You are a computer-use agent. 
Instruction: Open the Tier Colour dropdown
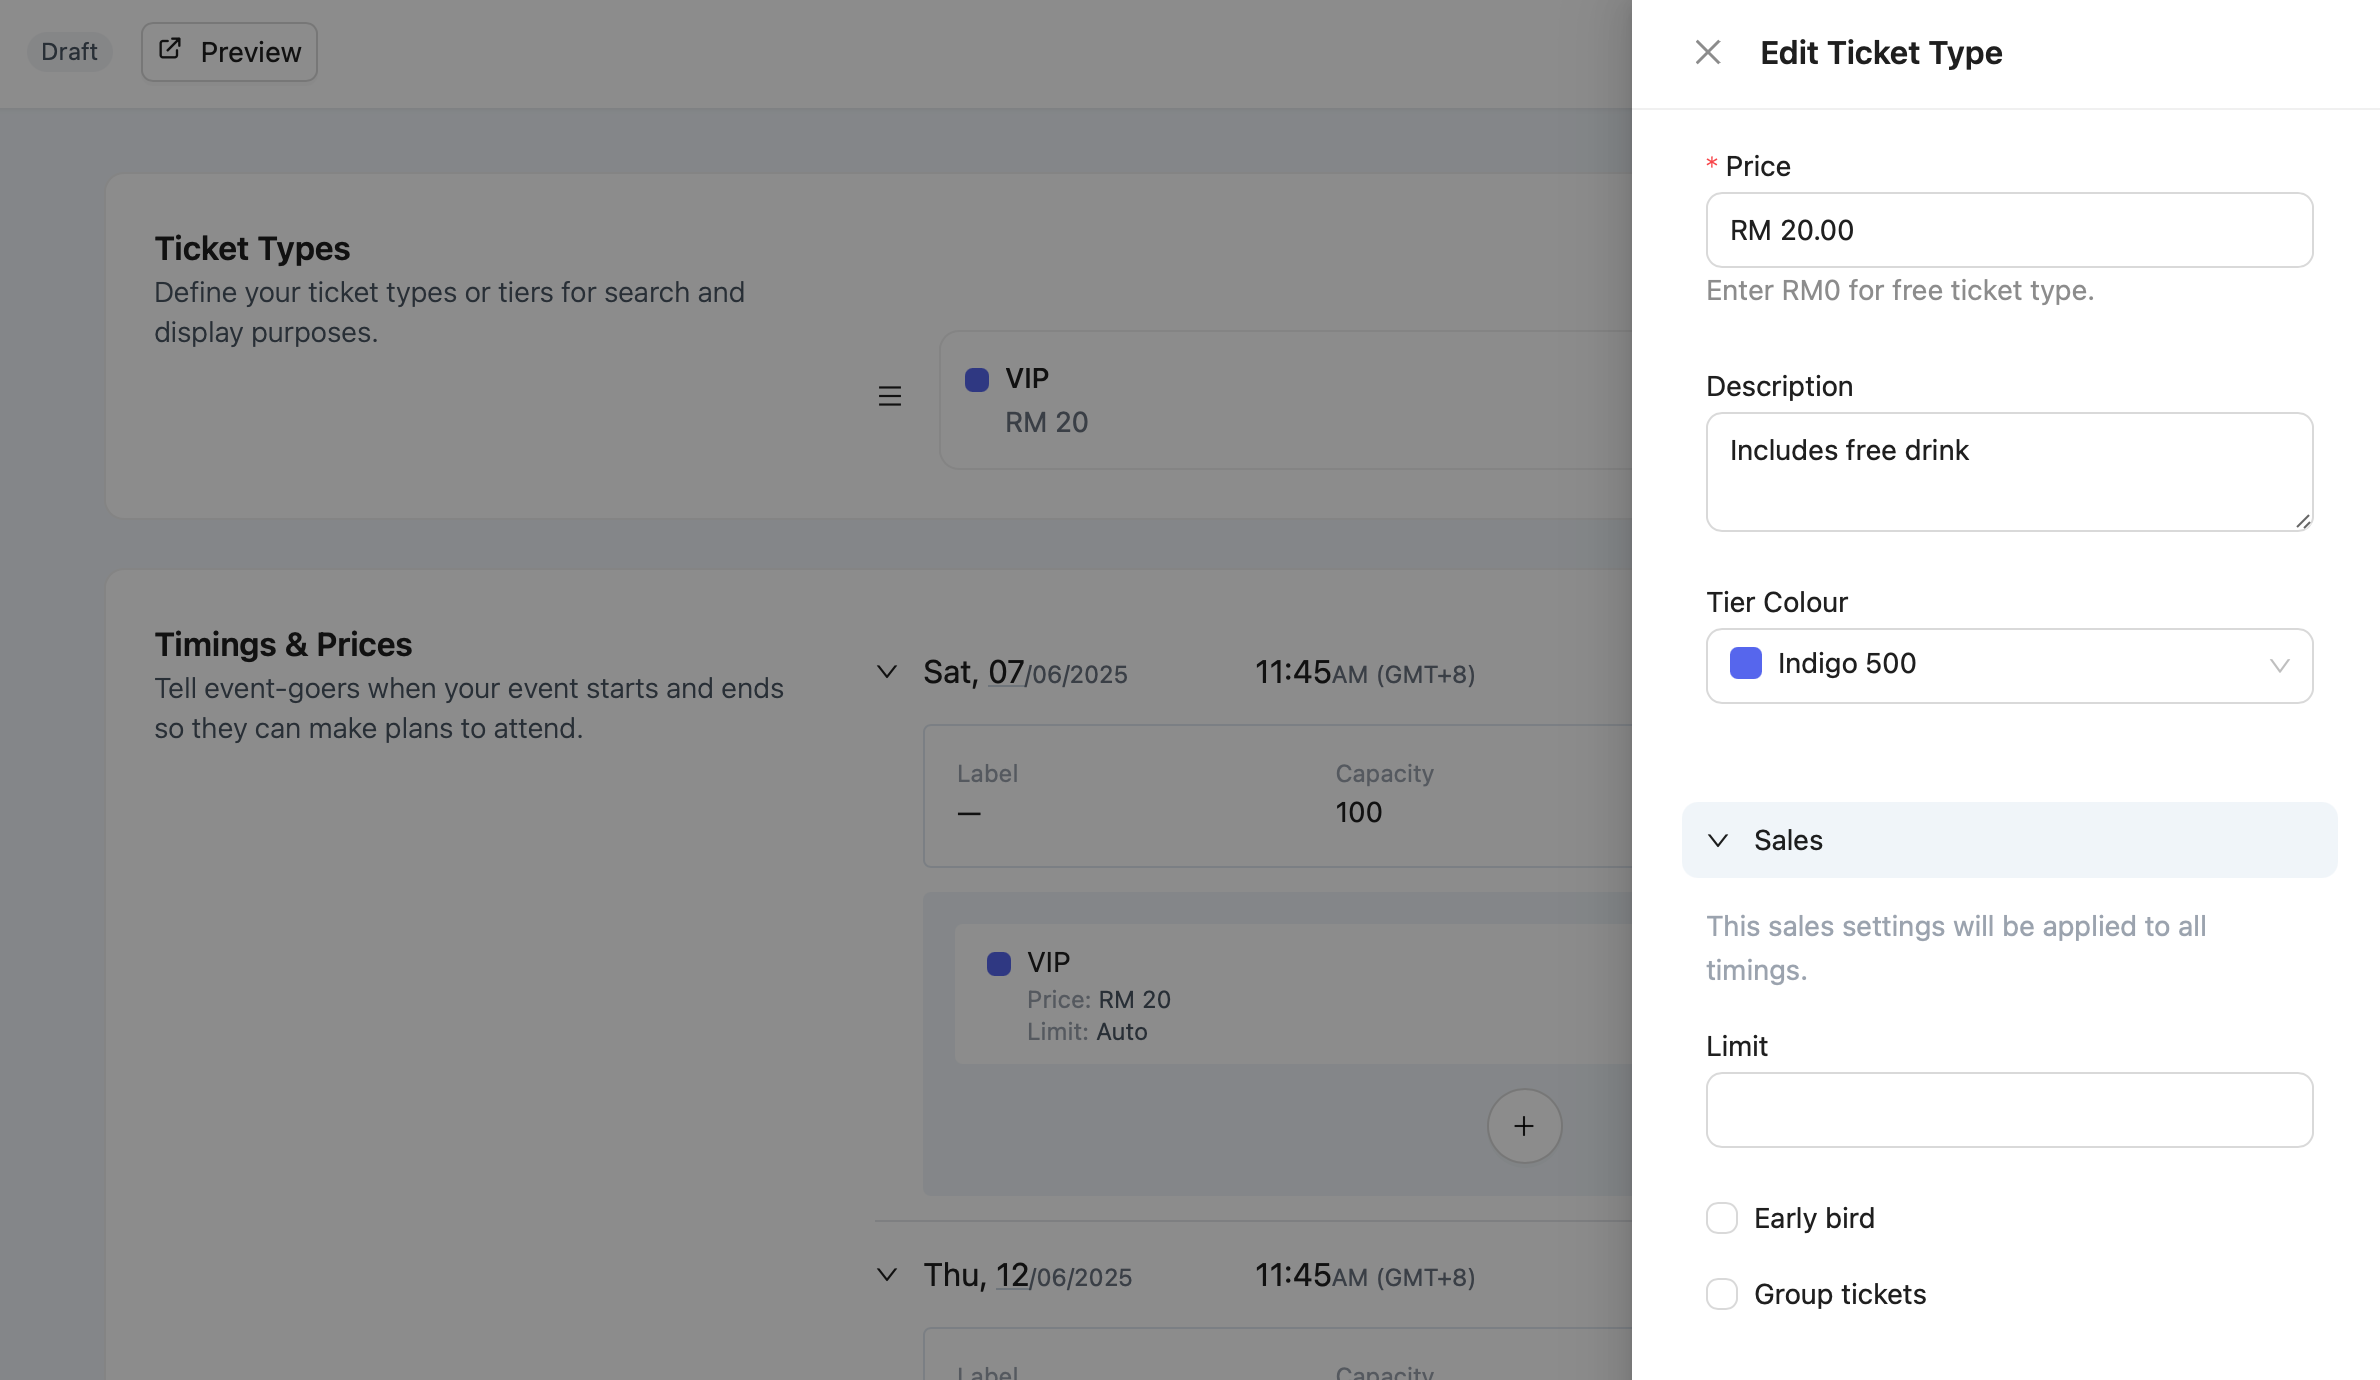[2010, 665]
